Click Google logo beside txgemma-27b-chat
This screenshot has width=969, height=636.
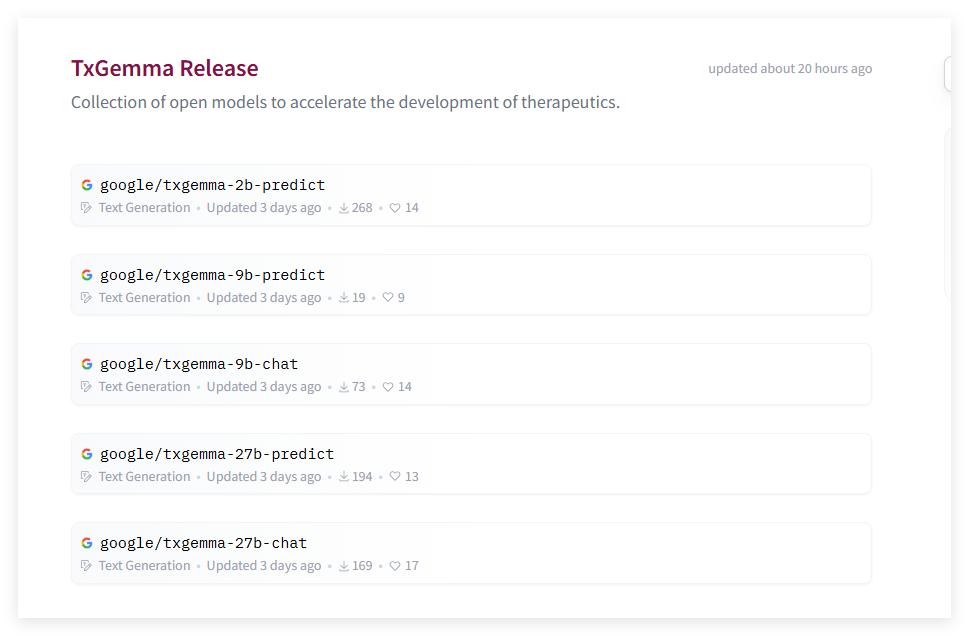click(x=87, y=543)
